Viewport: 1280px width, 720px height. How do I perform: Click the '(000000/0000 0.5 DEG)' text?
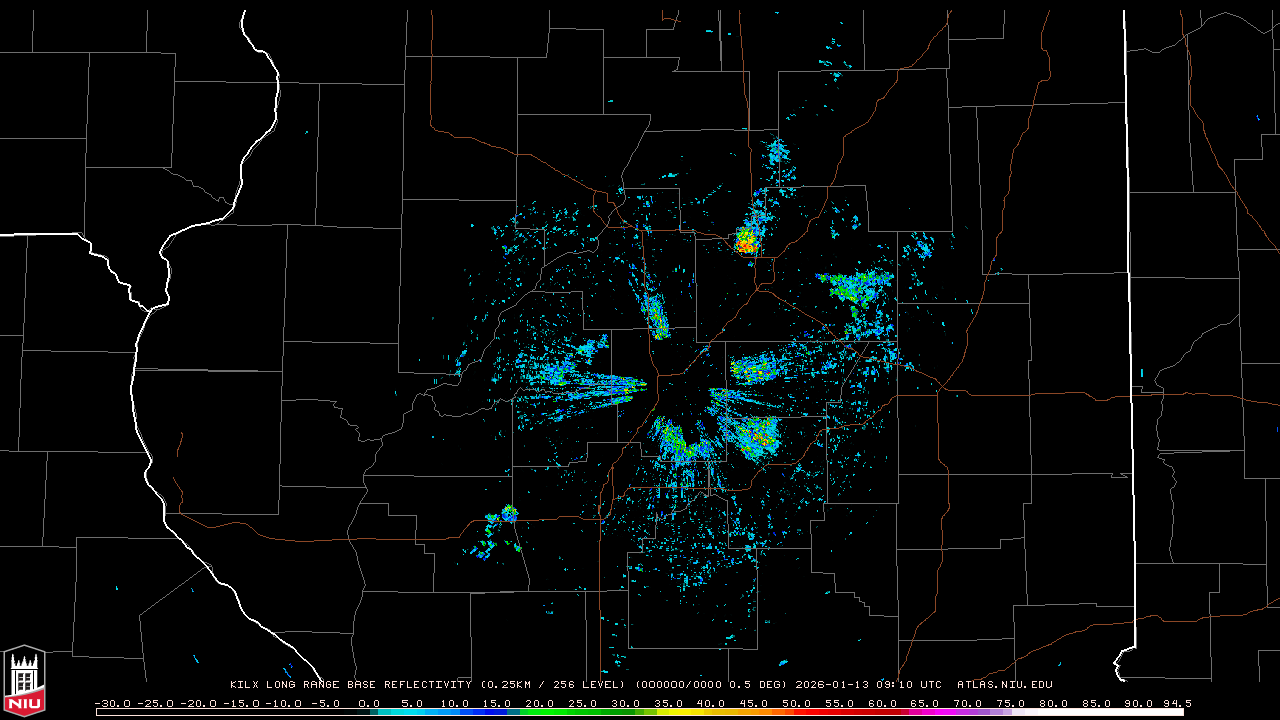click(x=711, y=685)
